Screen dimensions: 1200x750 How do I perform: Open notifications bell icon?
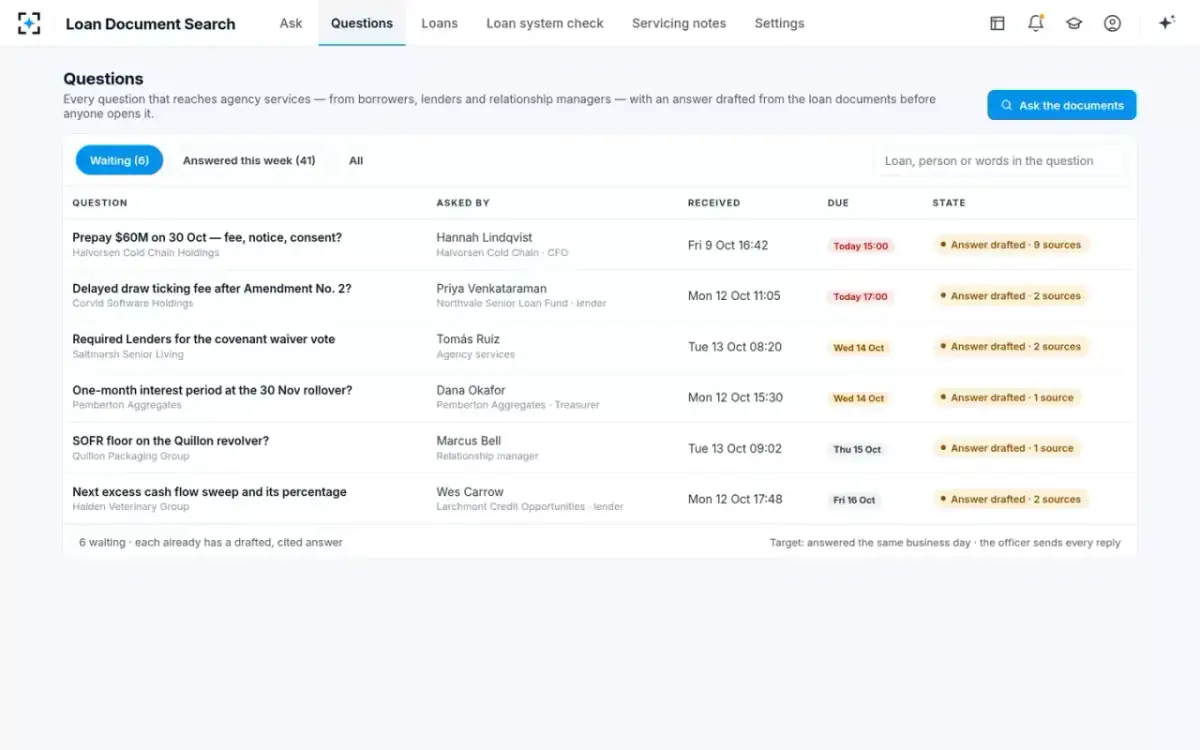(1036, 23)
